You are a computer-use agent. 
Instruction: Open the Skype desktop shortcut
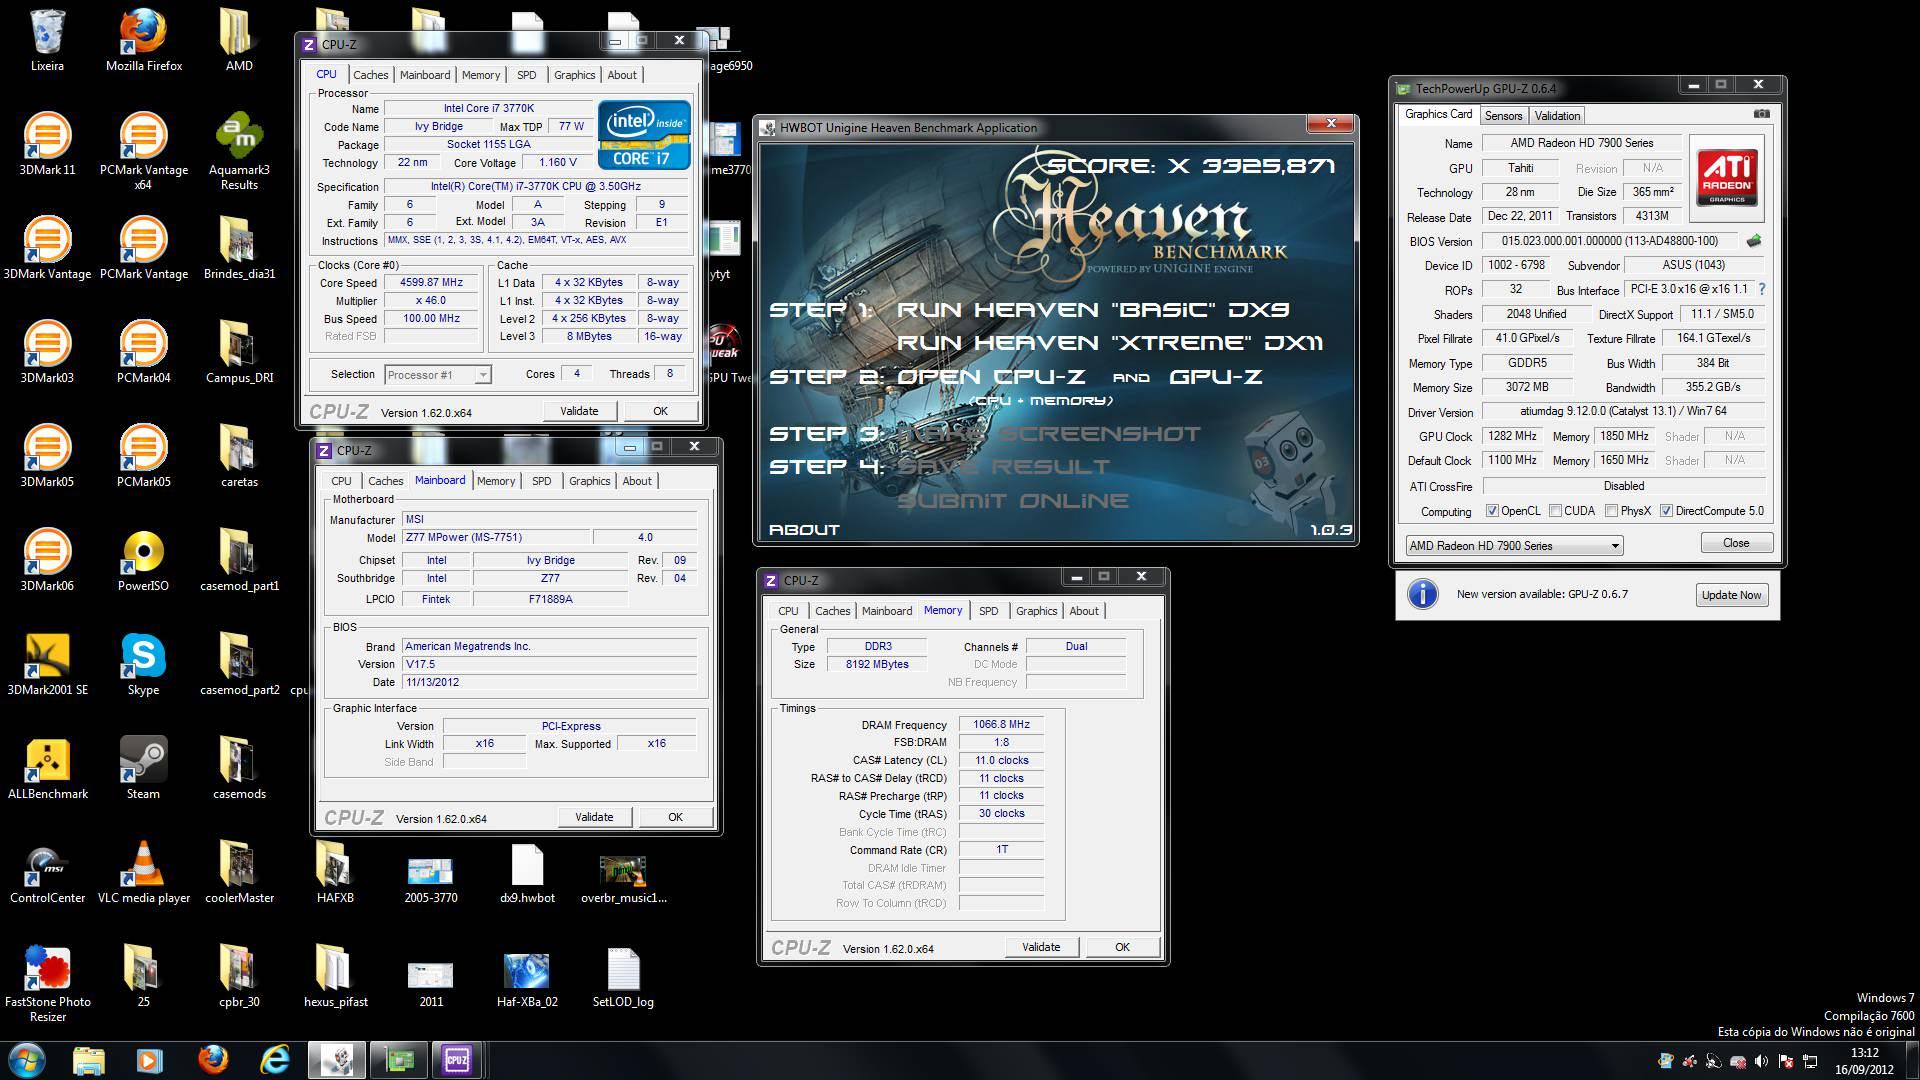143,665
